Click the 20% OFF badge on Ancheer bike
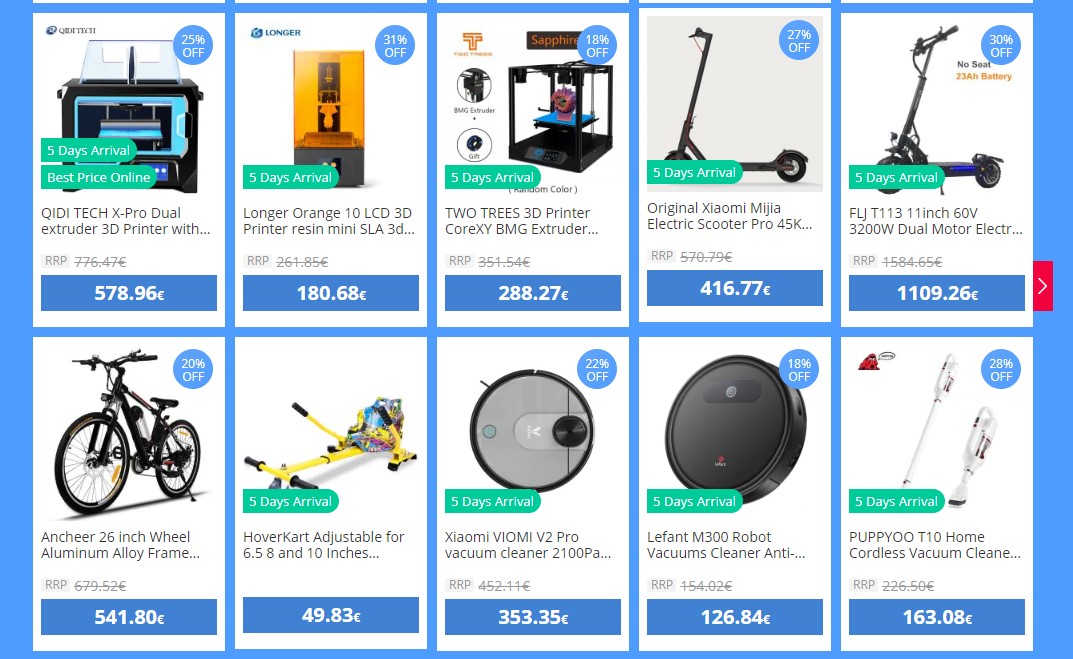Screen dimensions: 1073x659 tap(193, 370)
